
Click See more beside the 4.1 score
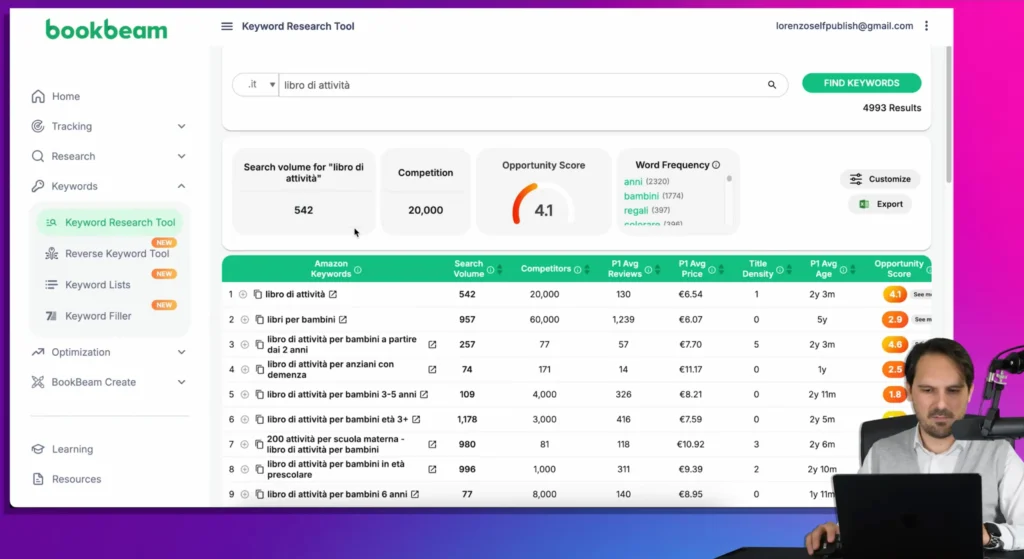click(922, 295)
